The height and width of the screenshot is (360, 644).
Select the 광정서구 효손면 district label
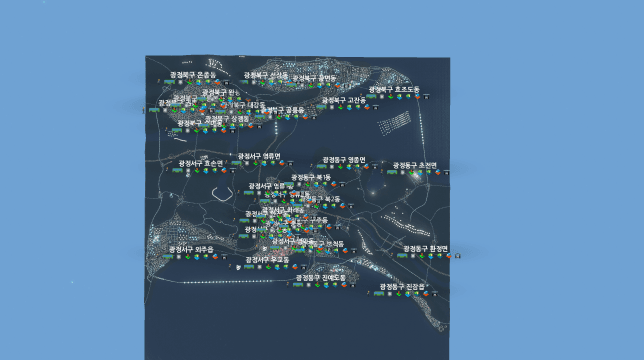201,163
